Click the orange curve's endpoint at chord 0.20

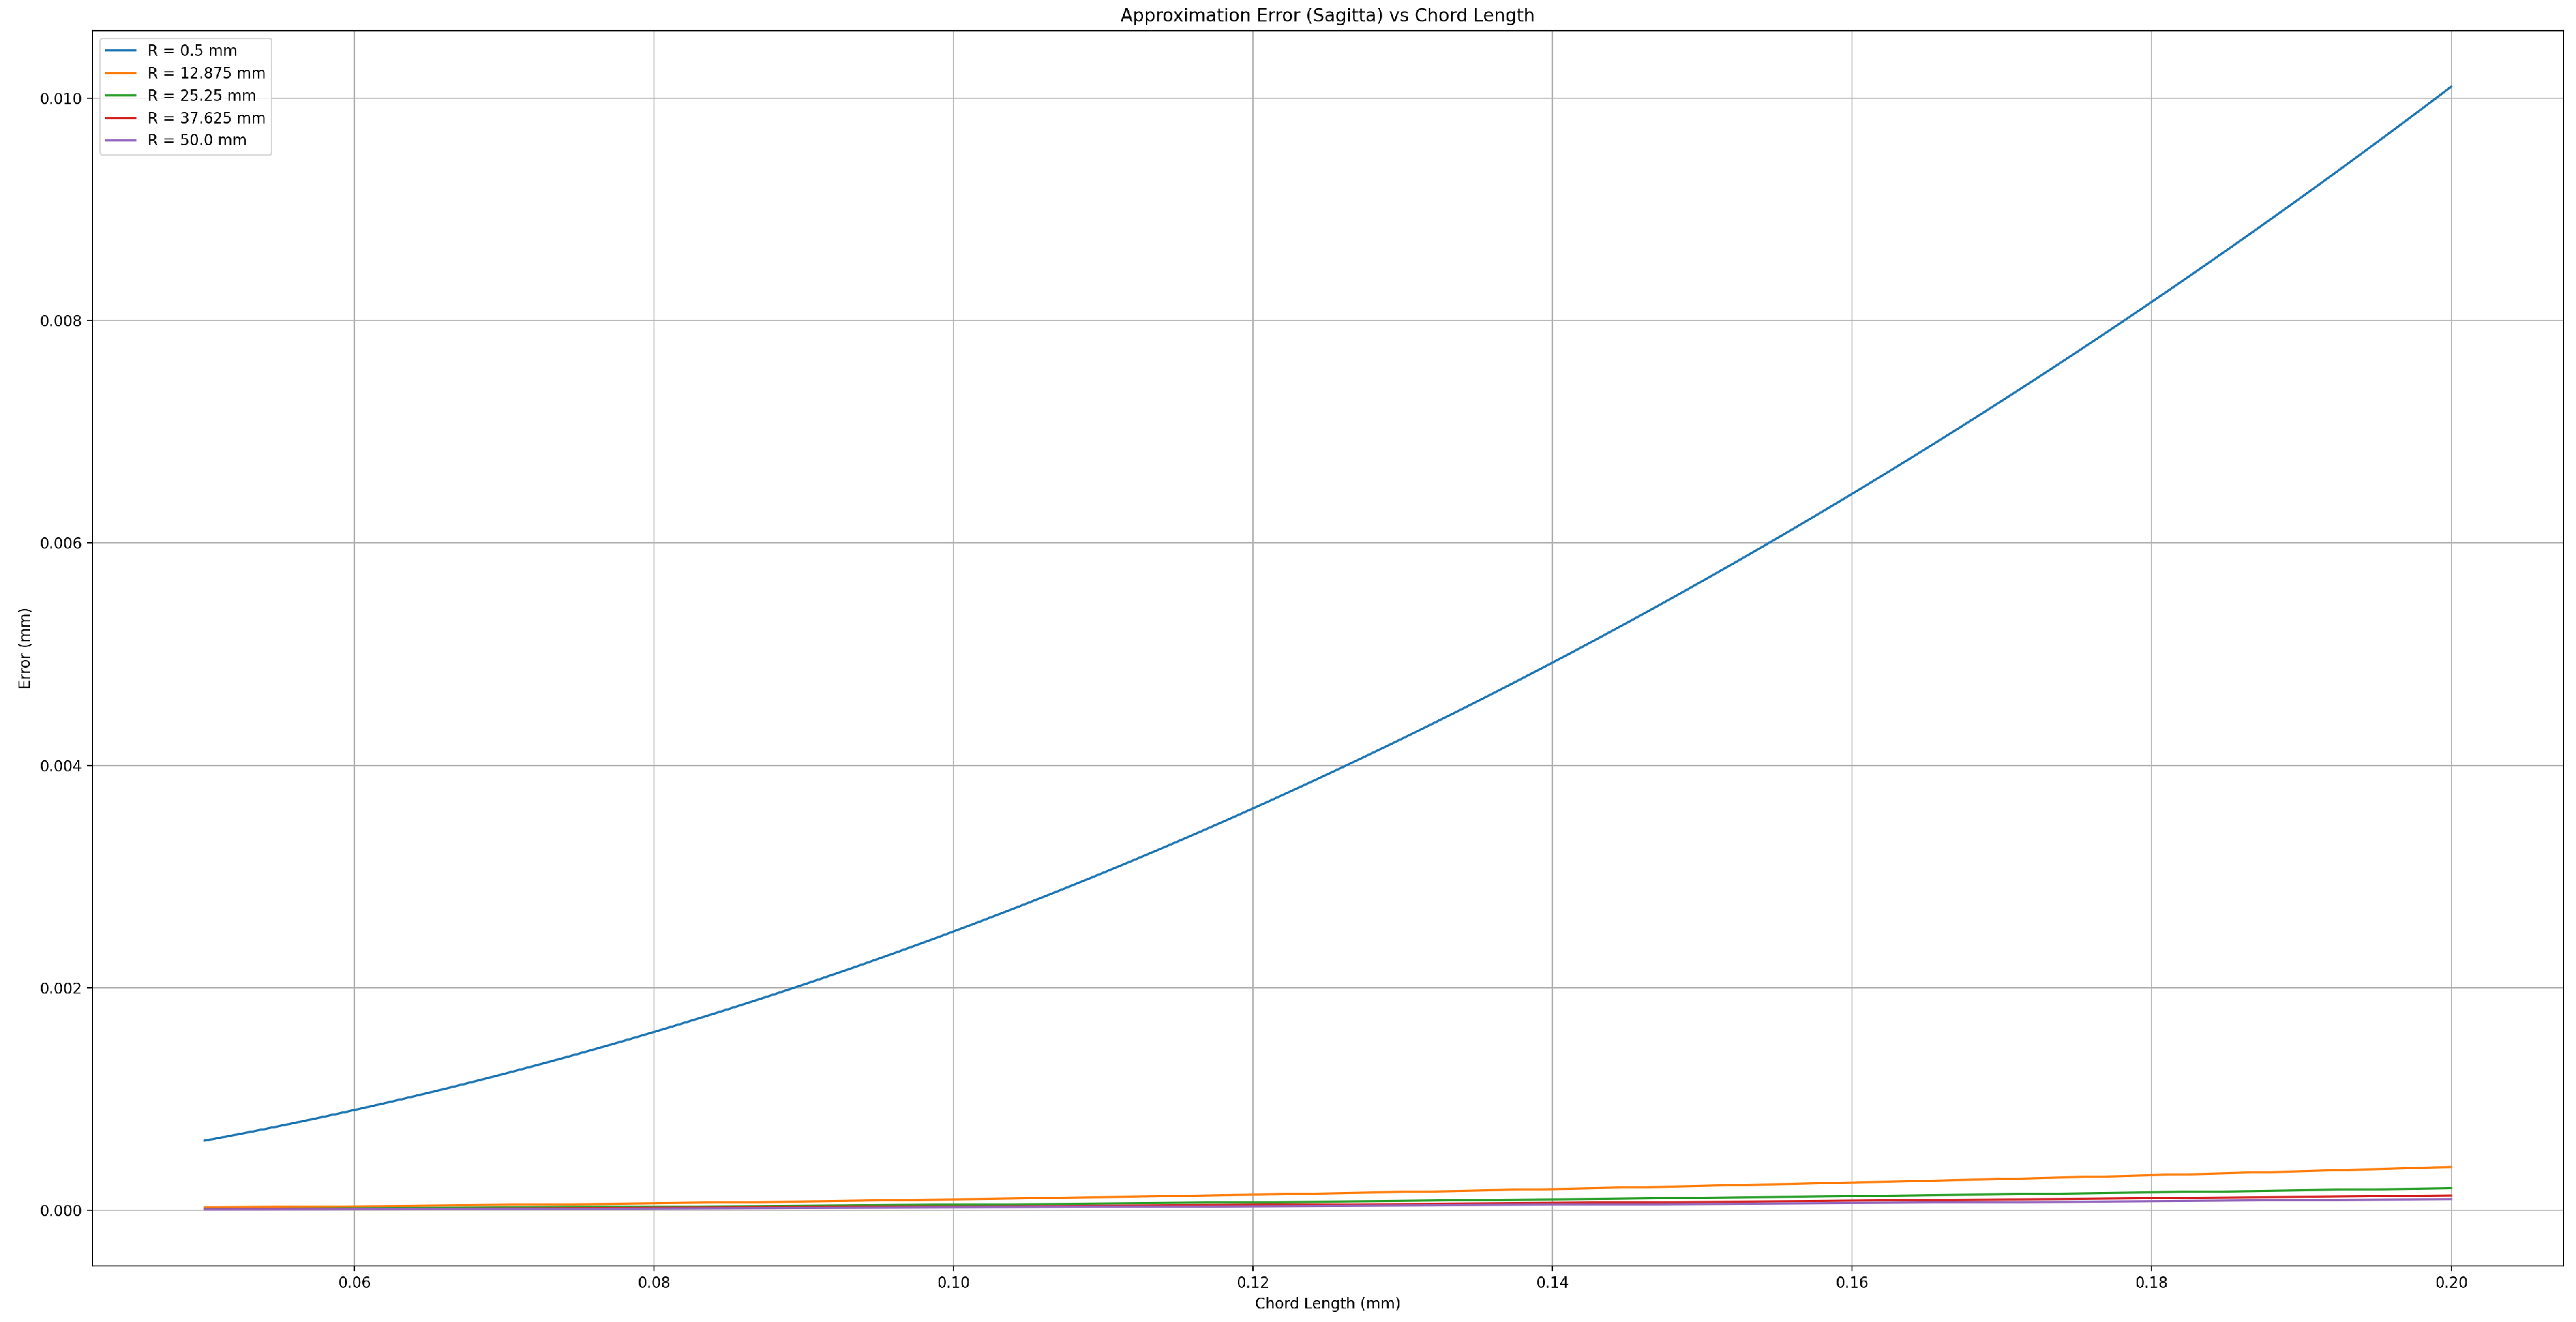[x=2450, y=1167]
